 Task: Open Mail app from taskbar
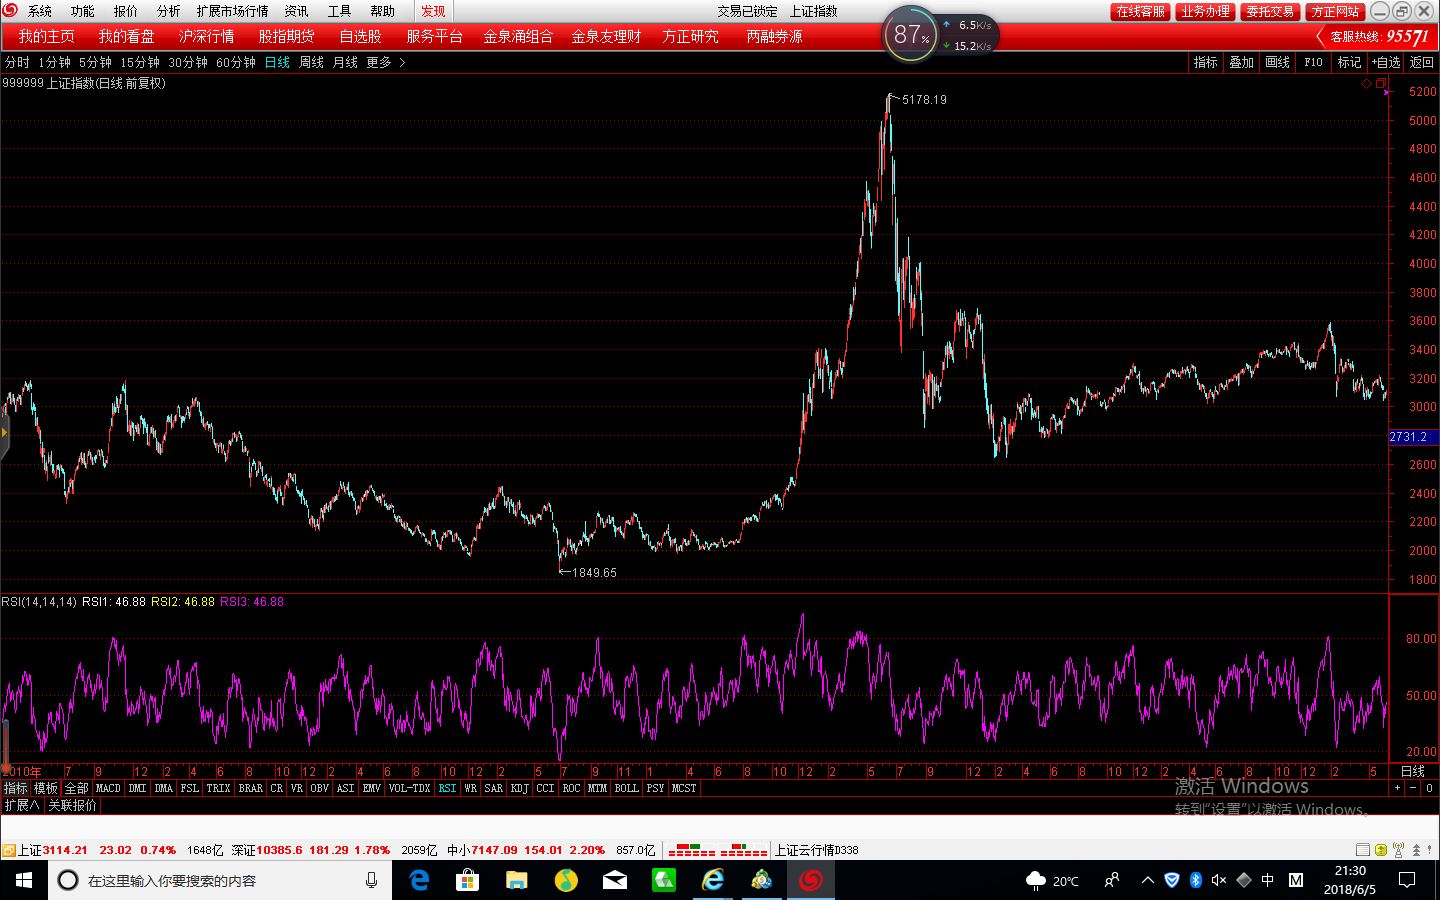pos(615,880)
